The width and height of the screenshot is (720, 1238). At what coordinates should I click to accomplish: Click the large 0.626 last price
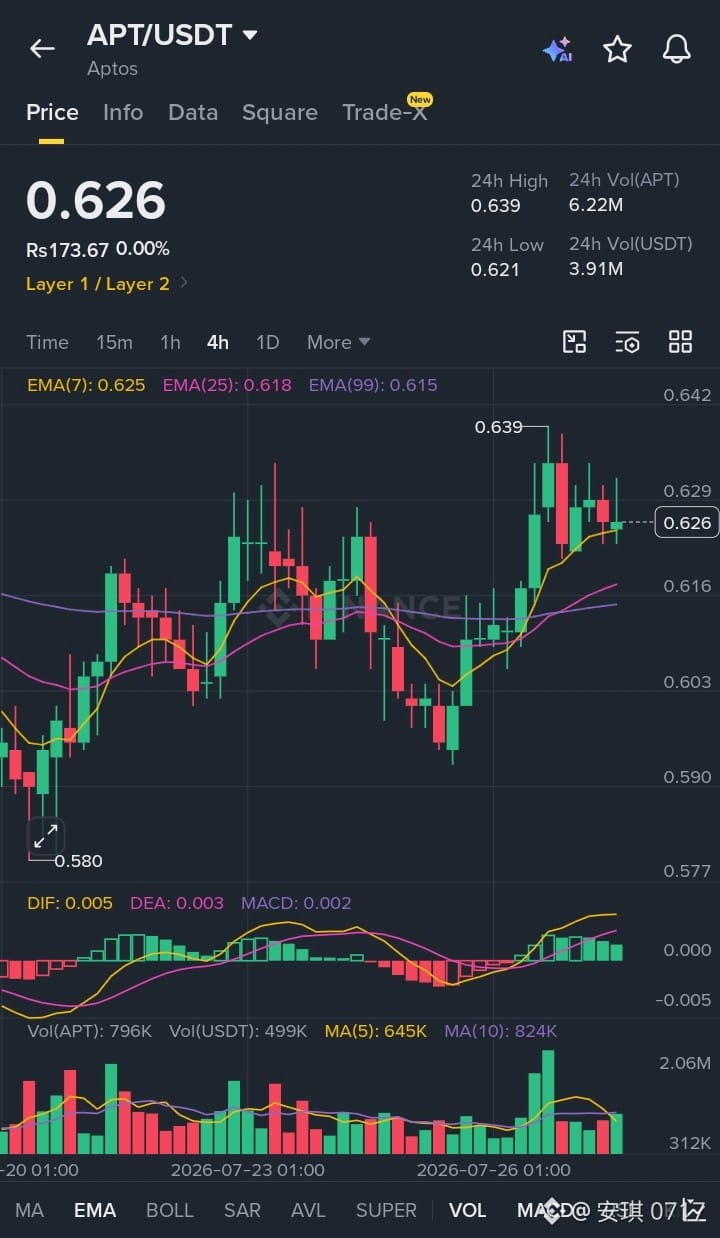(x=96, y=200)
